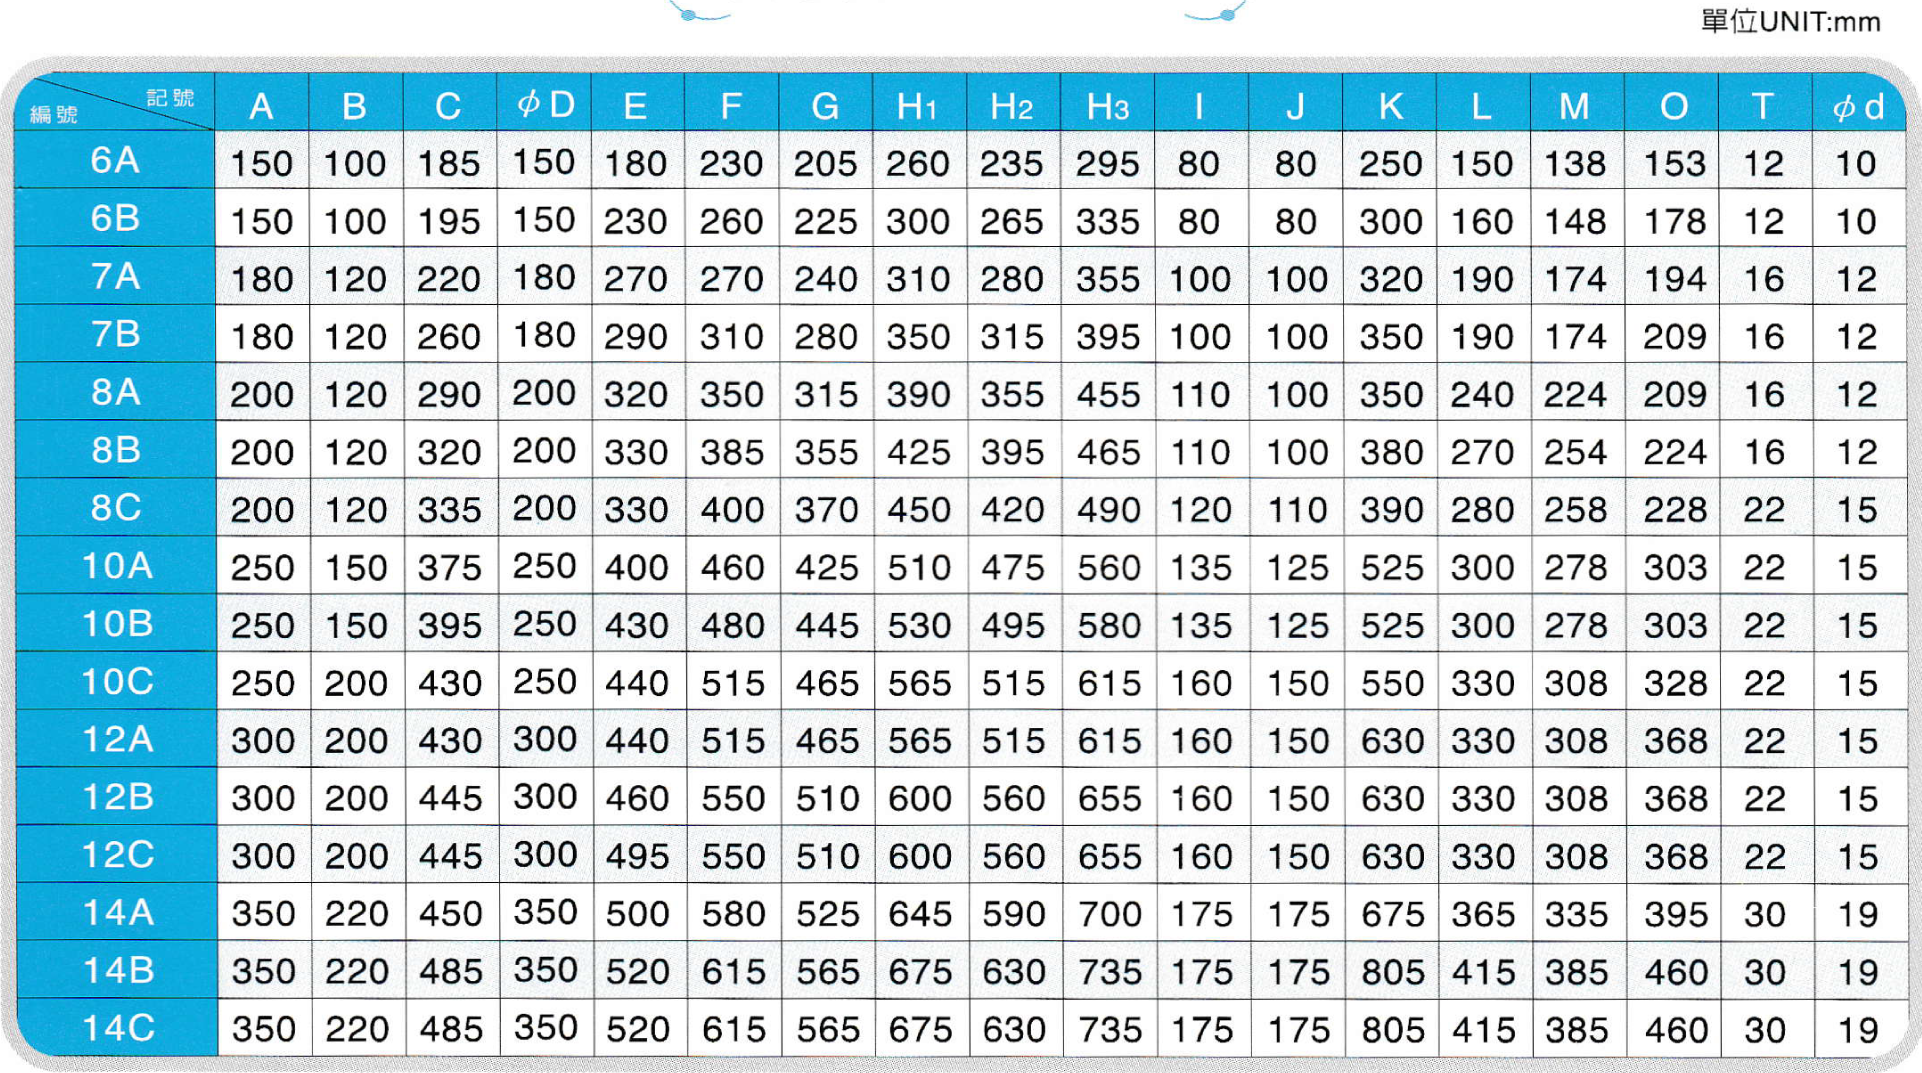Click value 460 in row 12B, column E
This screenshot has width=1922, height=1073.
click(x=636, y=800)
